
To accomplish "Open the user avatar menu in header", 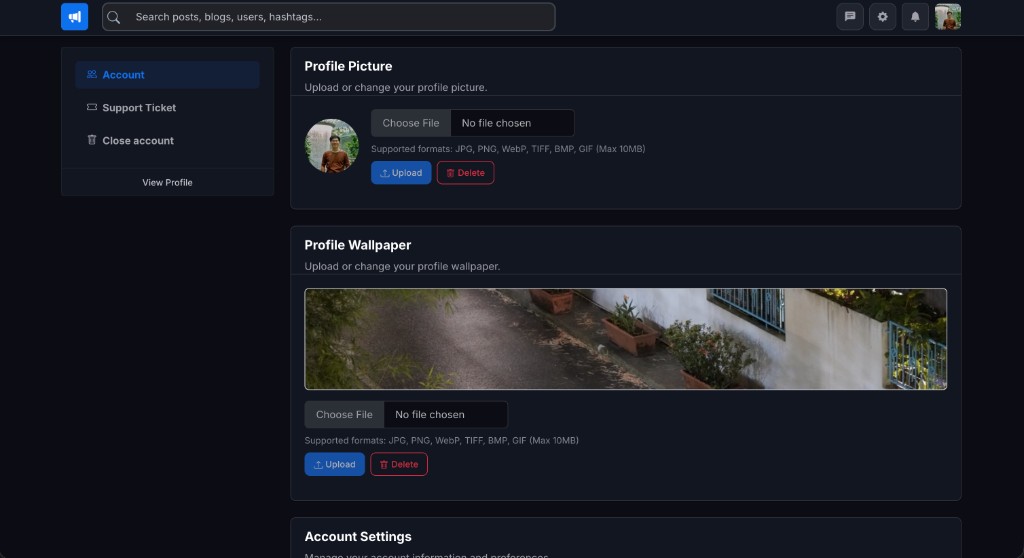I will 948,17.
